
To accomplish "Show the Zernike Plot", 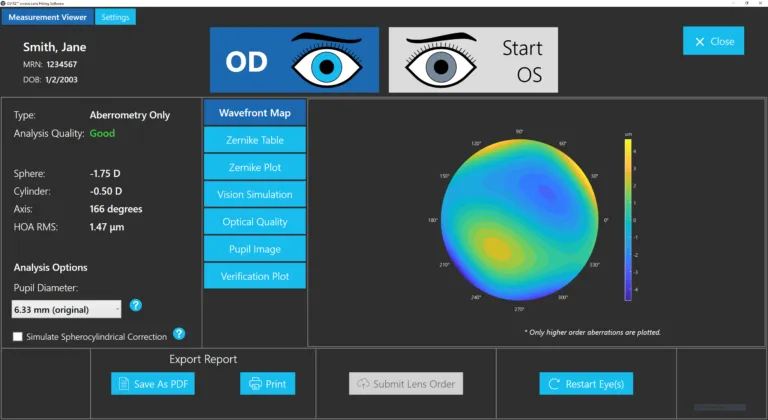I will point(255,167).
